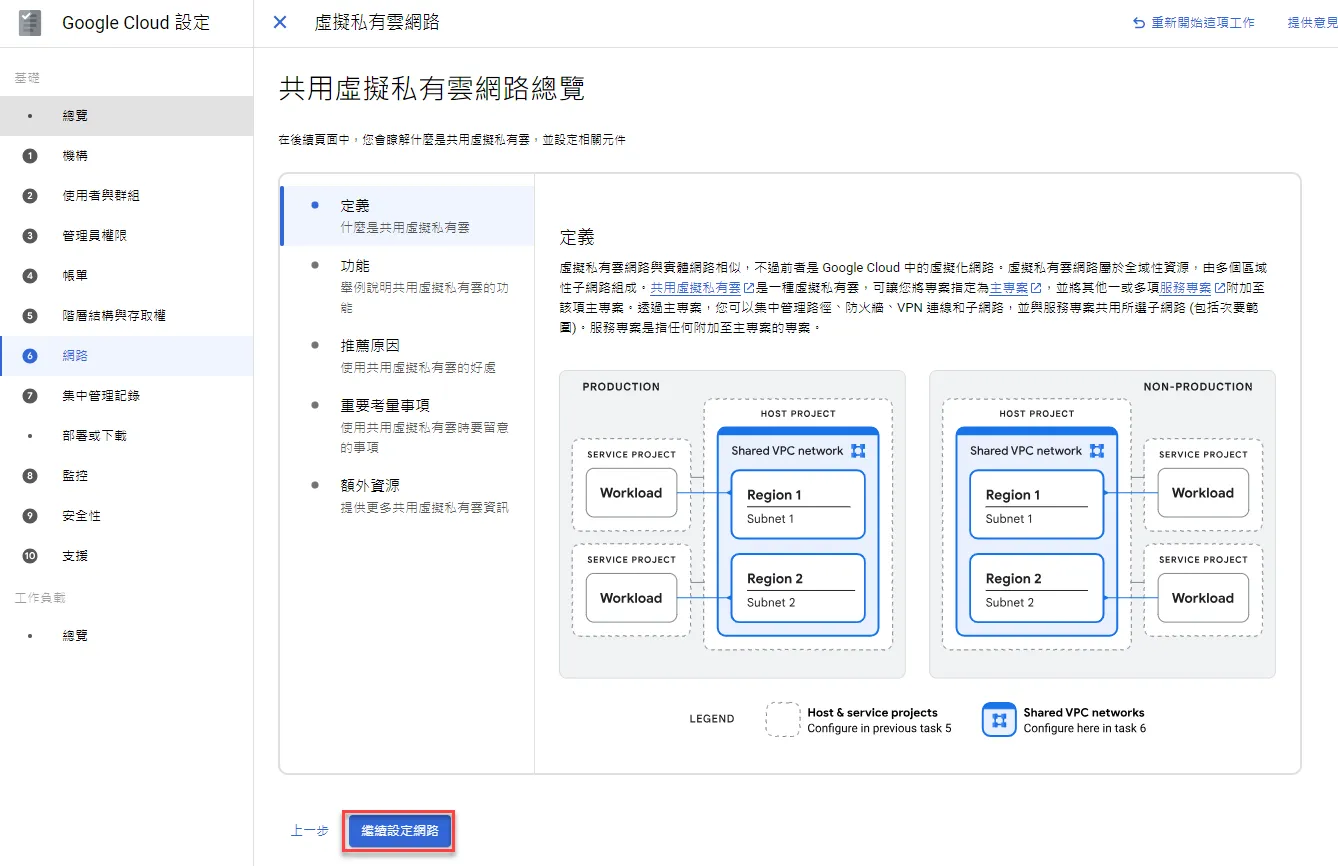Image resolution: width=1338 pixels, height=866 pixels.
Task: Click the PRODUCTION diagram label
Action: coord(621,387)
